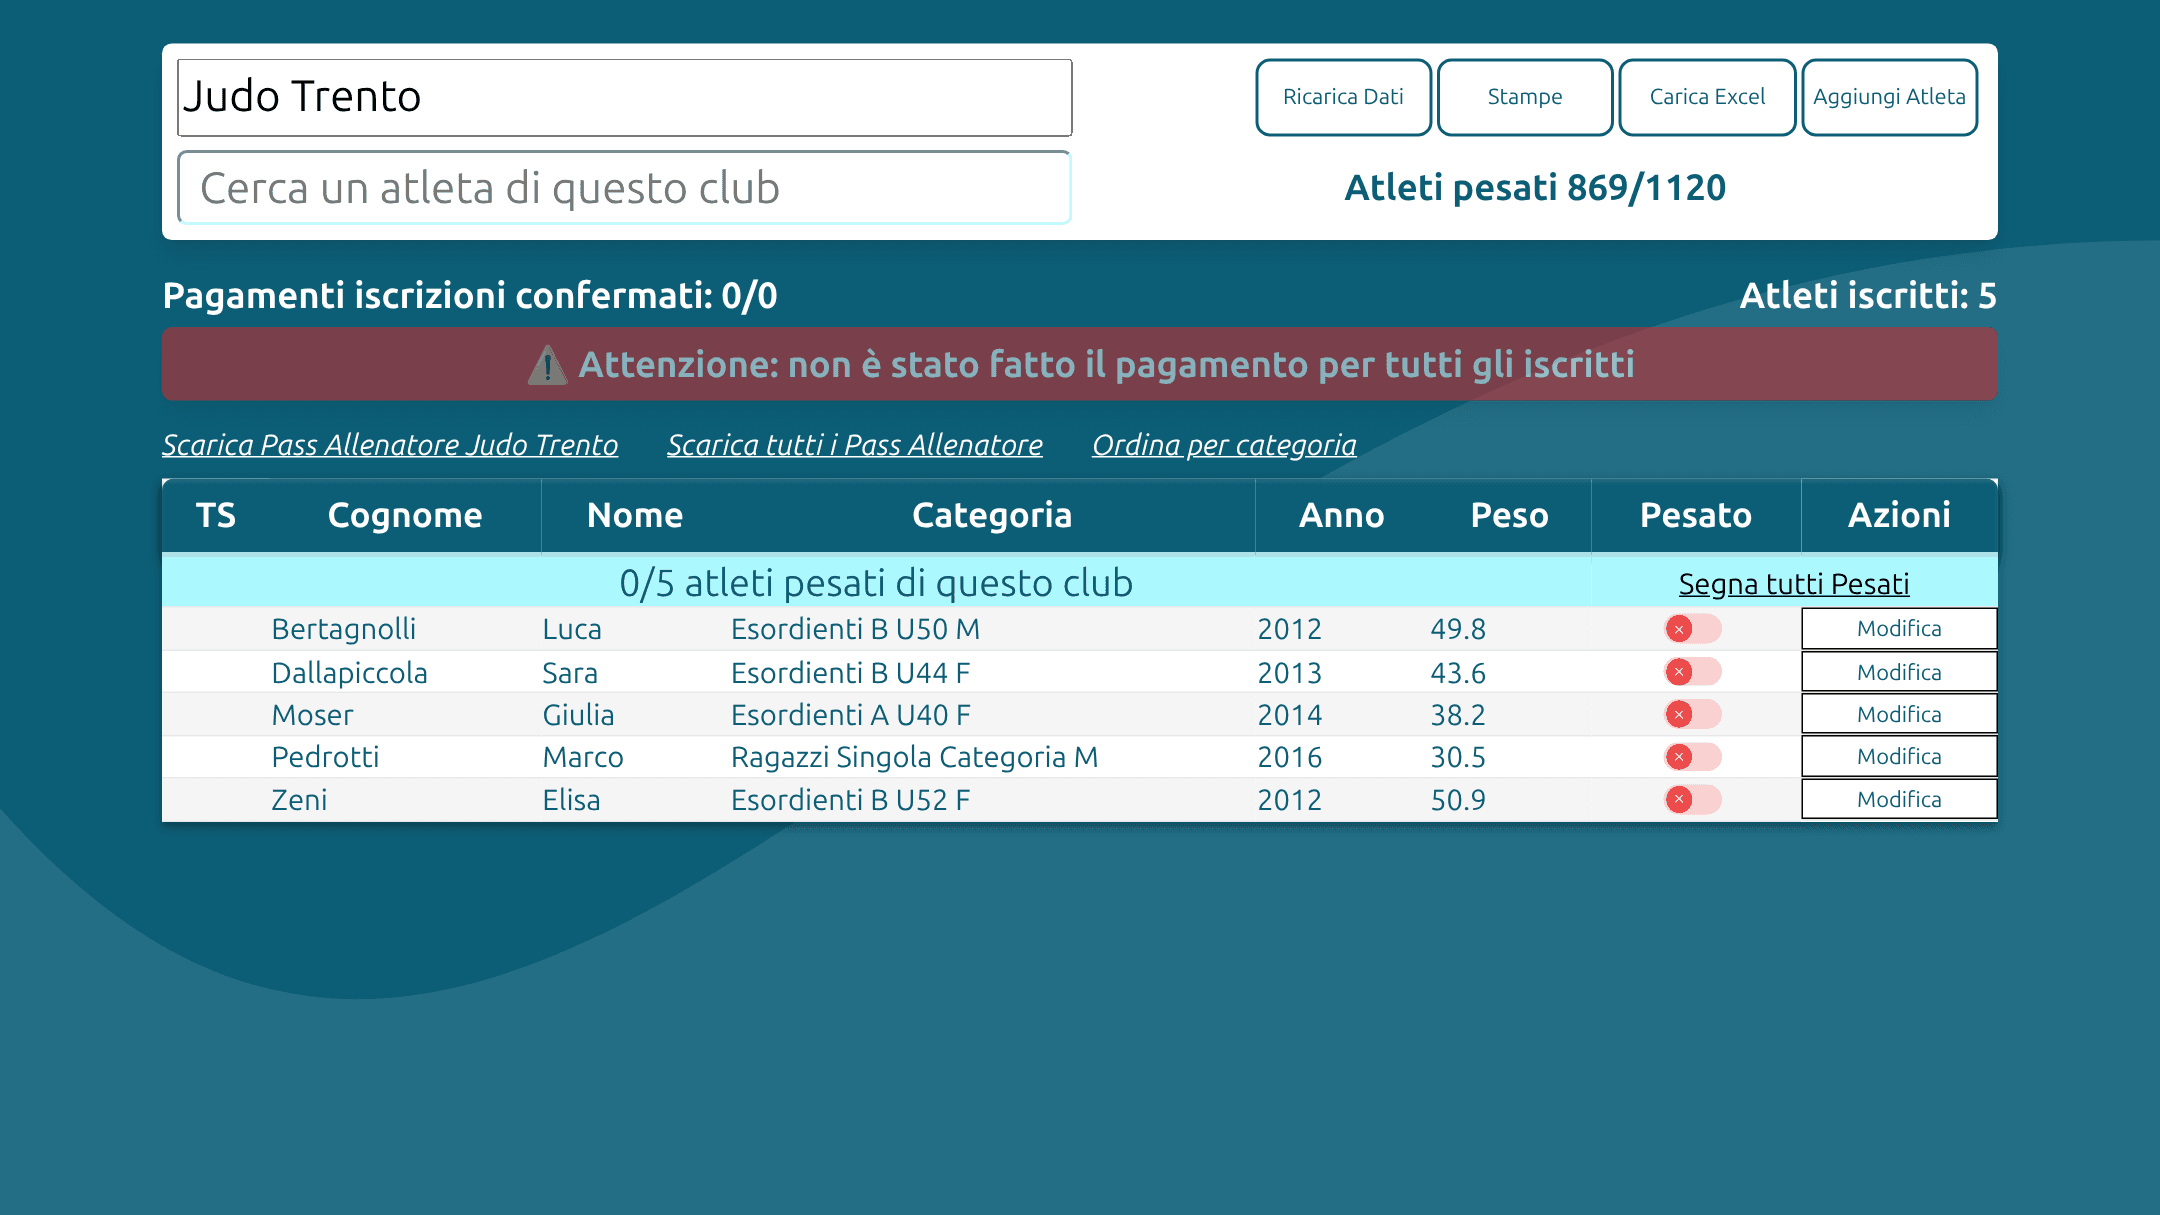Click the Nome column header
Image resolution: width=2160 pixels, height=1215 pixels.
[635, 515]
